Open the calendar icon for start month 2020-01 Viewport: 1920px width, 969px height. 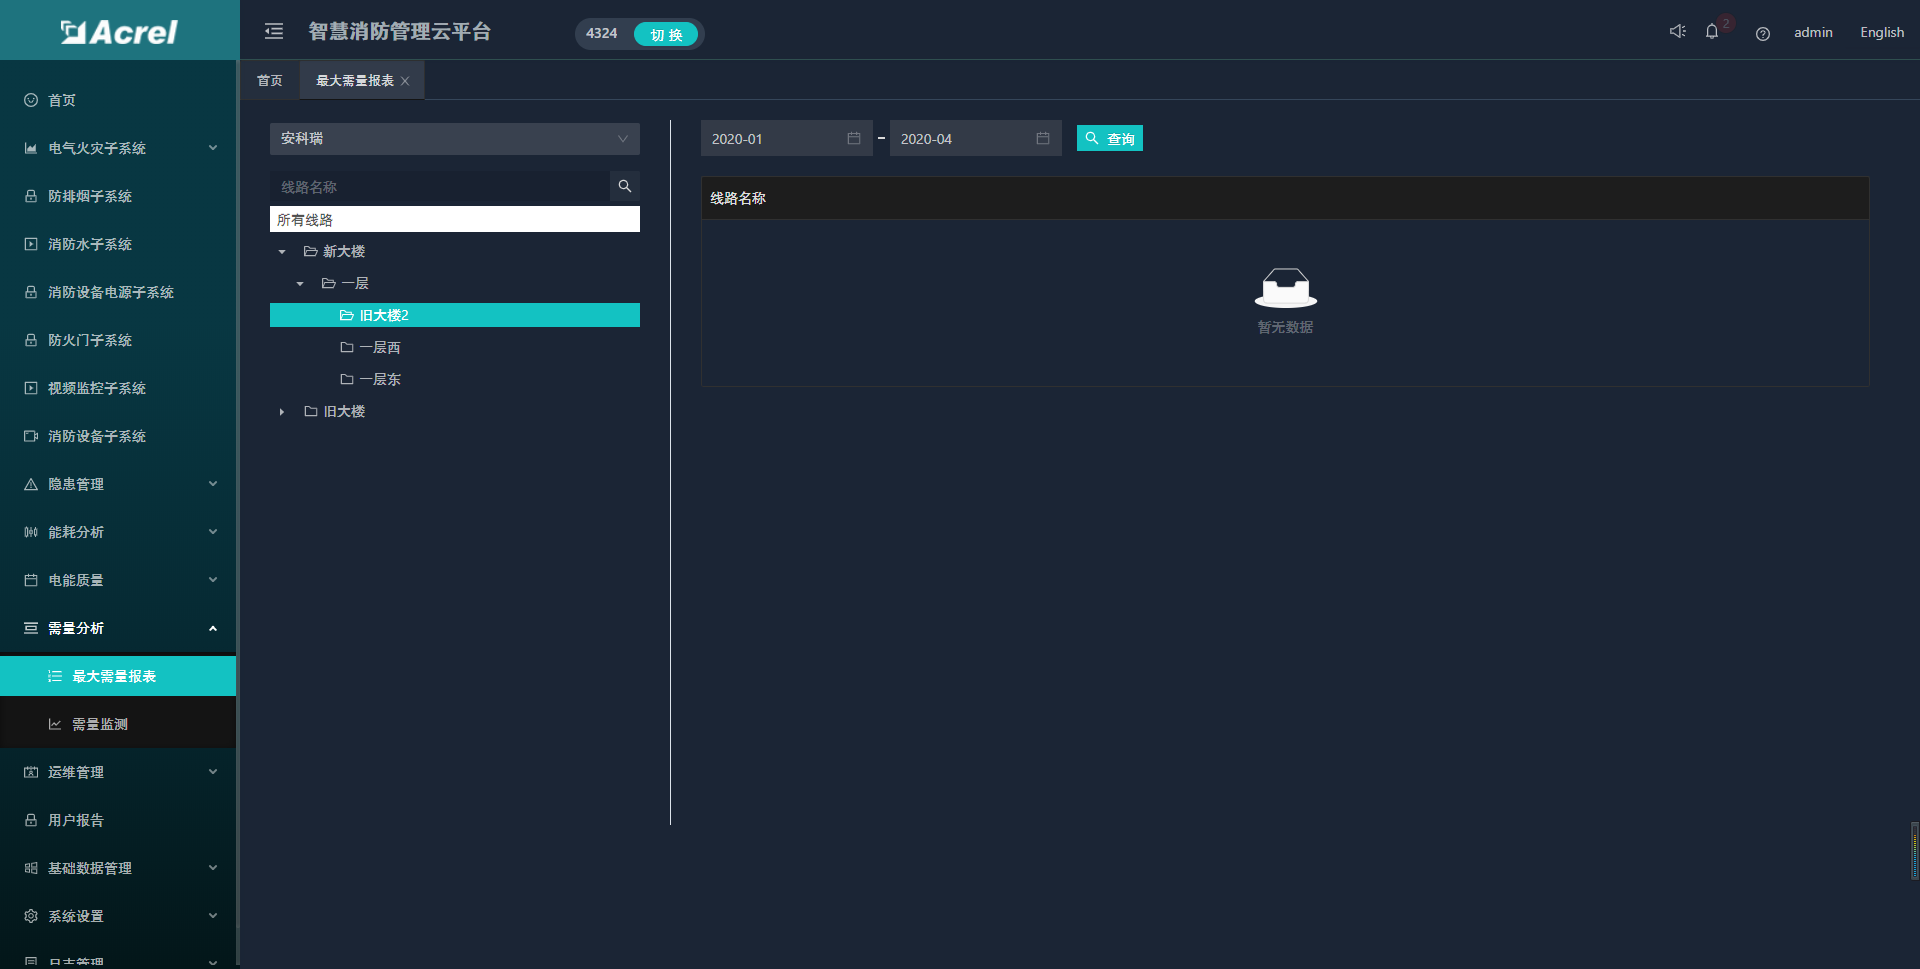[854, 138]
